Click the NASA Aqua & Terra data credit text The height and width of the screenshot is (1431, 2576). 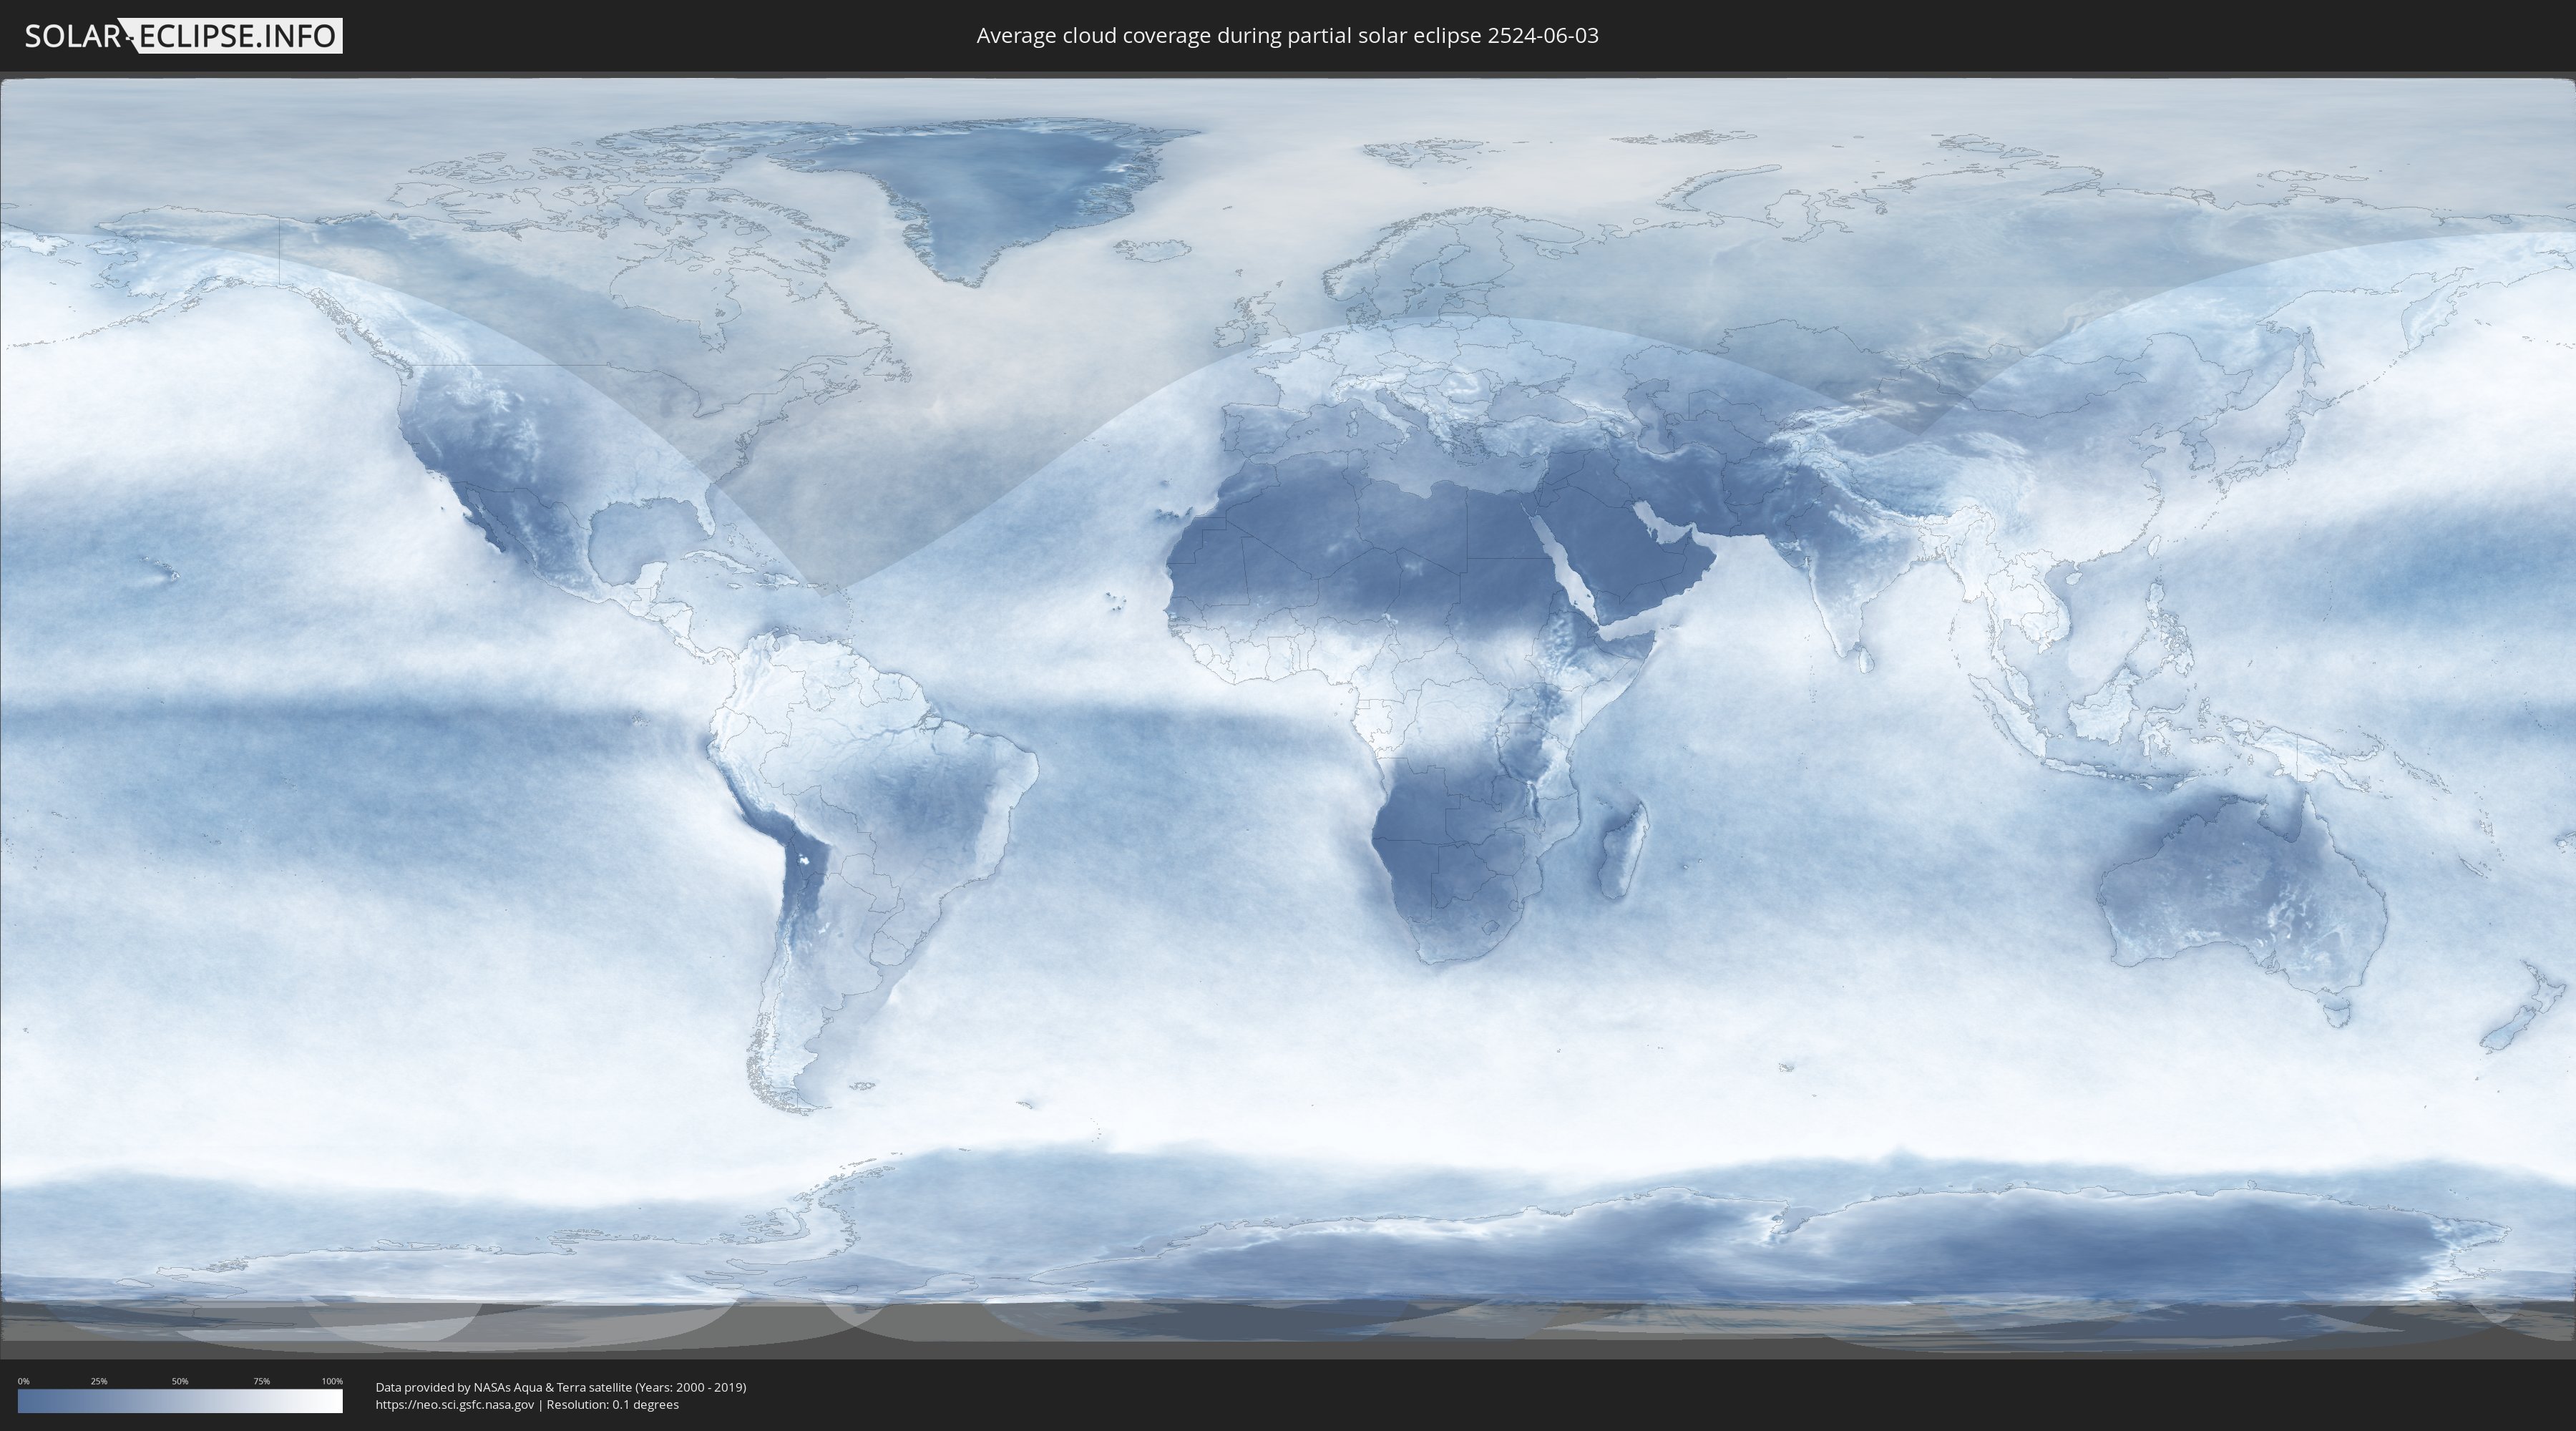(x=561, y=1387)
